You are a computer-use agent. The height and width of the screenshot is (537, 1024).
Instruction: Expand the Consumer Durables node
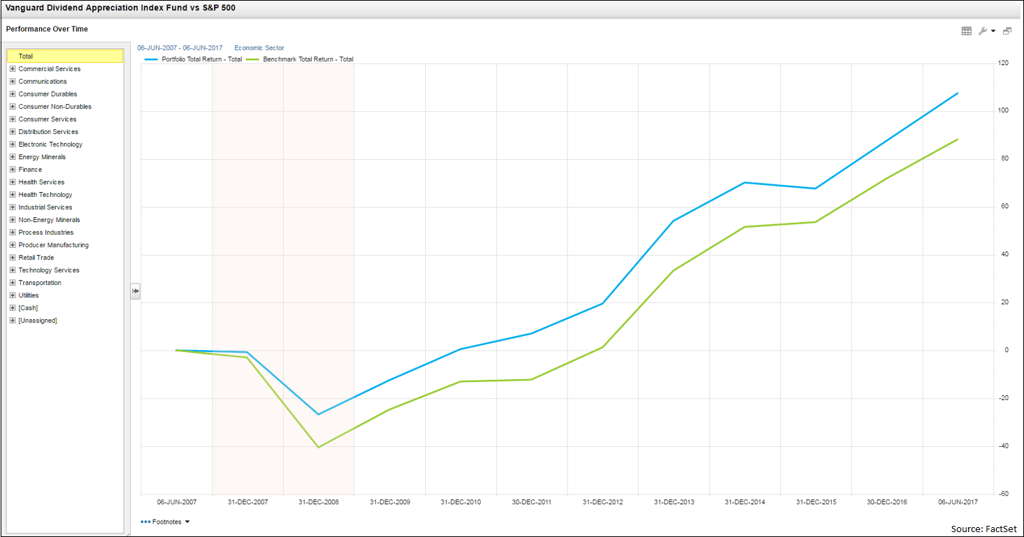click(x=12, y=94)
